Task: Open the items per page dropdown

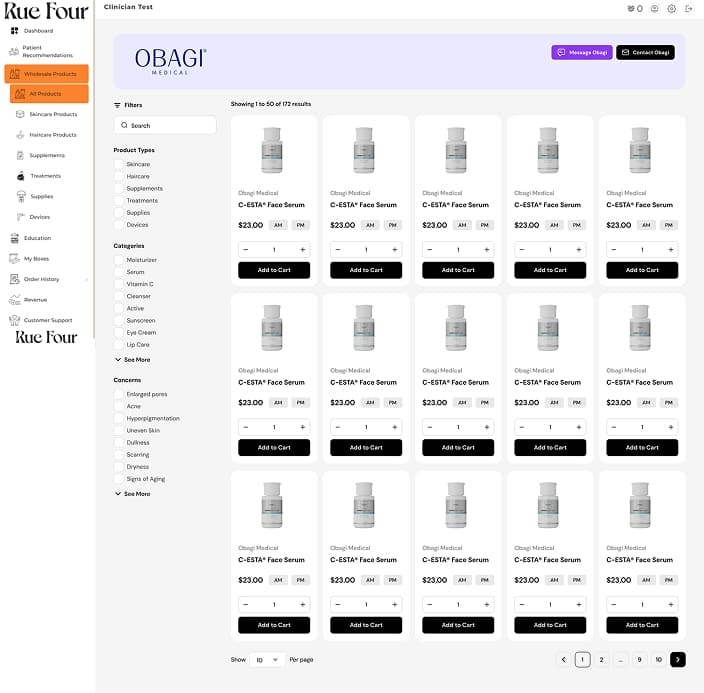Action: 266,660
